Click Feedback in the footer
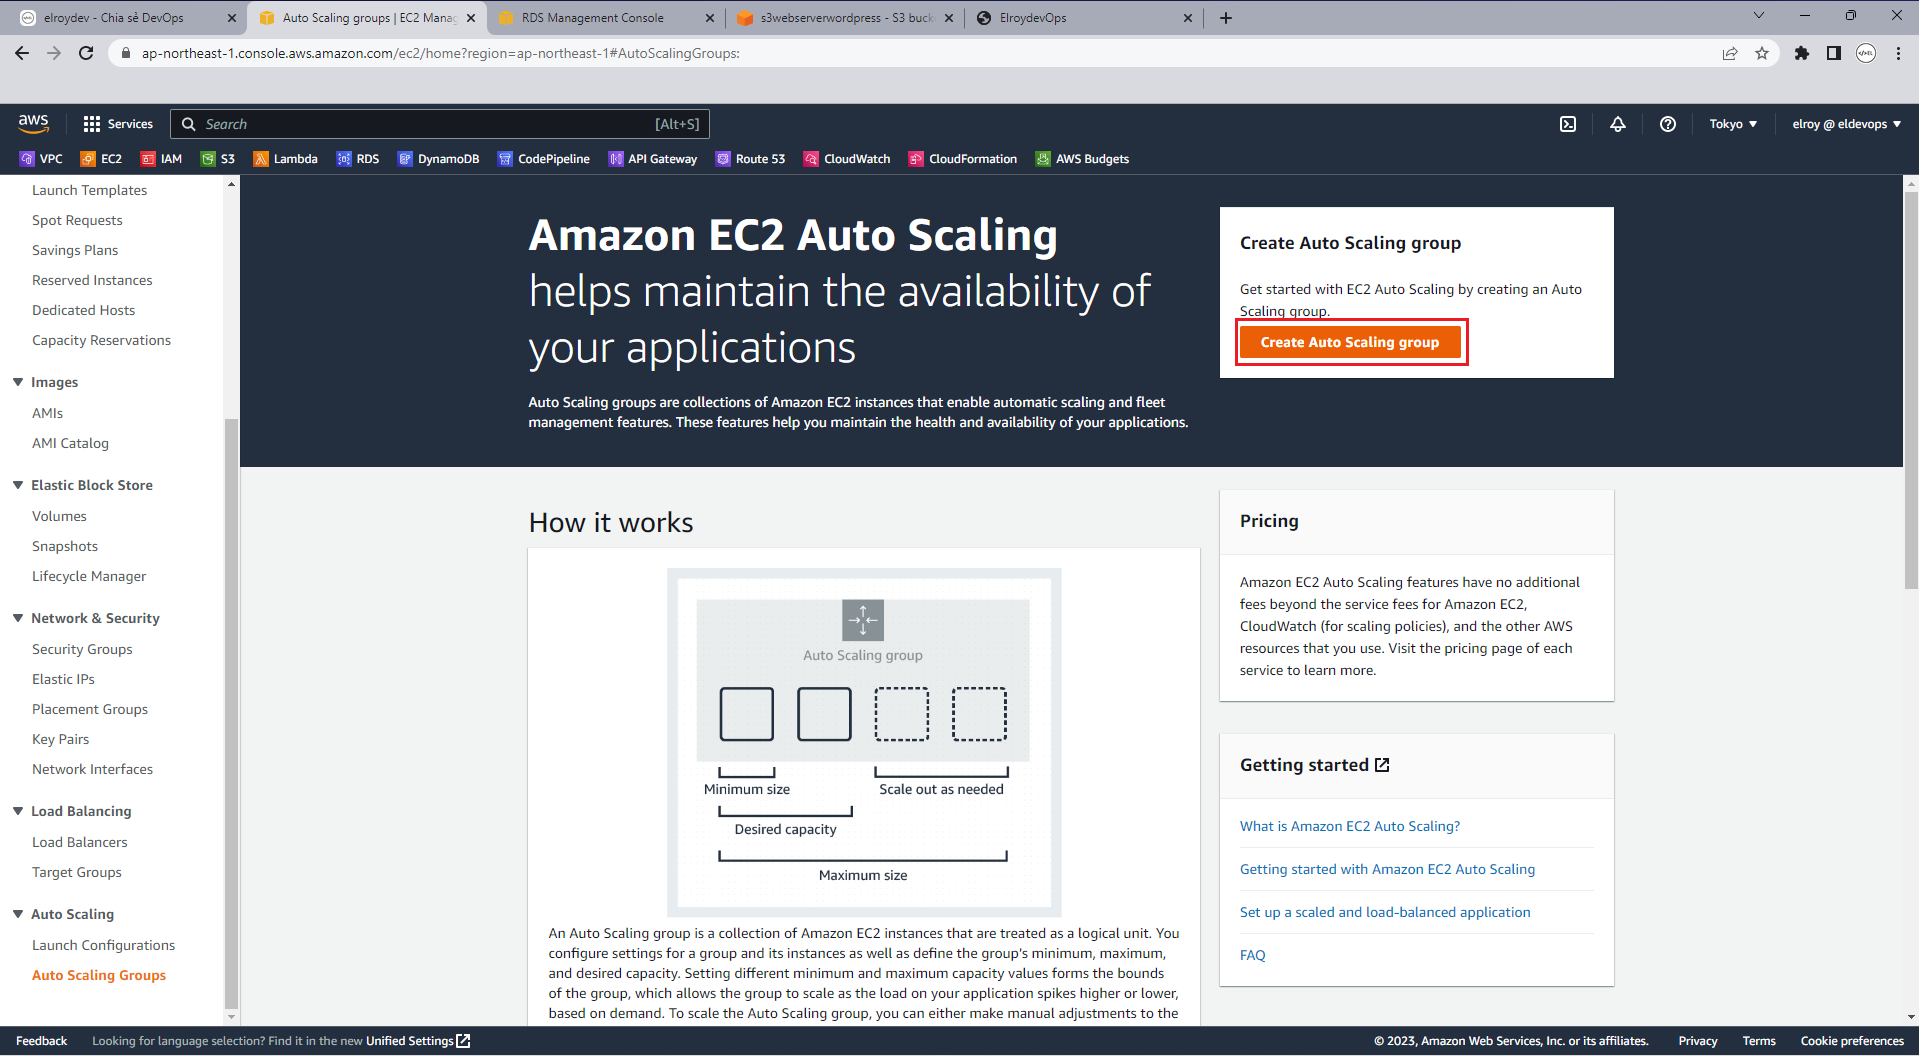The width and height of the screenshot is (1919, 1056). [x=41, y=1041]
